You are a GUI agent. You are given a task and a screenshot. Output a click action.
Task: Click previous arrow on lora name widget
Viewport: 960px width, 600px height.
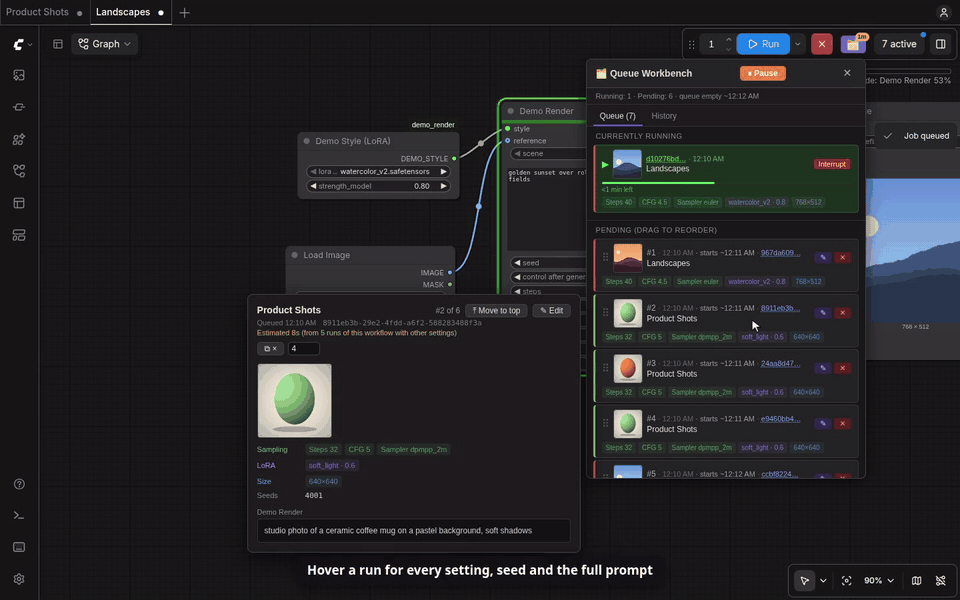(313, 171)
